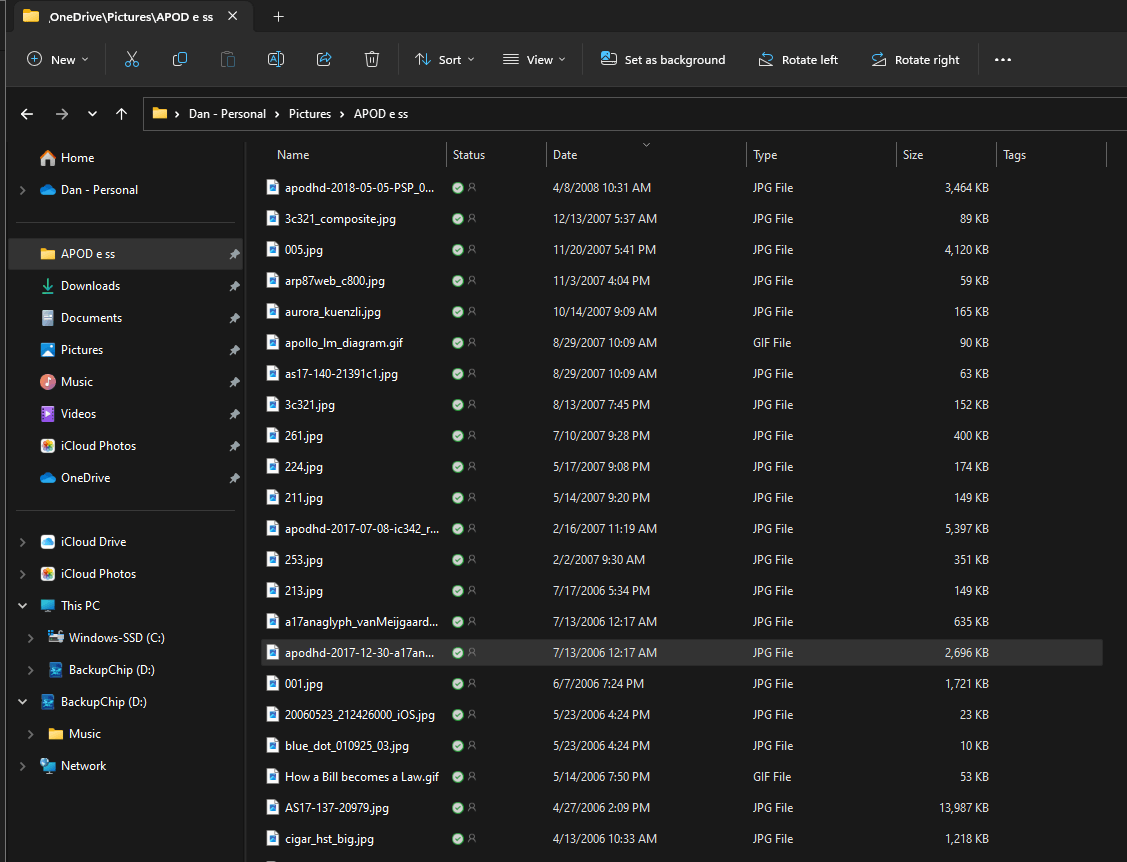This screenshot has height=862, width=1127.
Task: Click the Set as background button
Action: coord(663,60)
